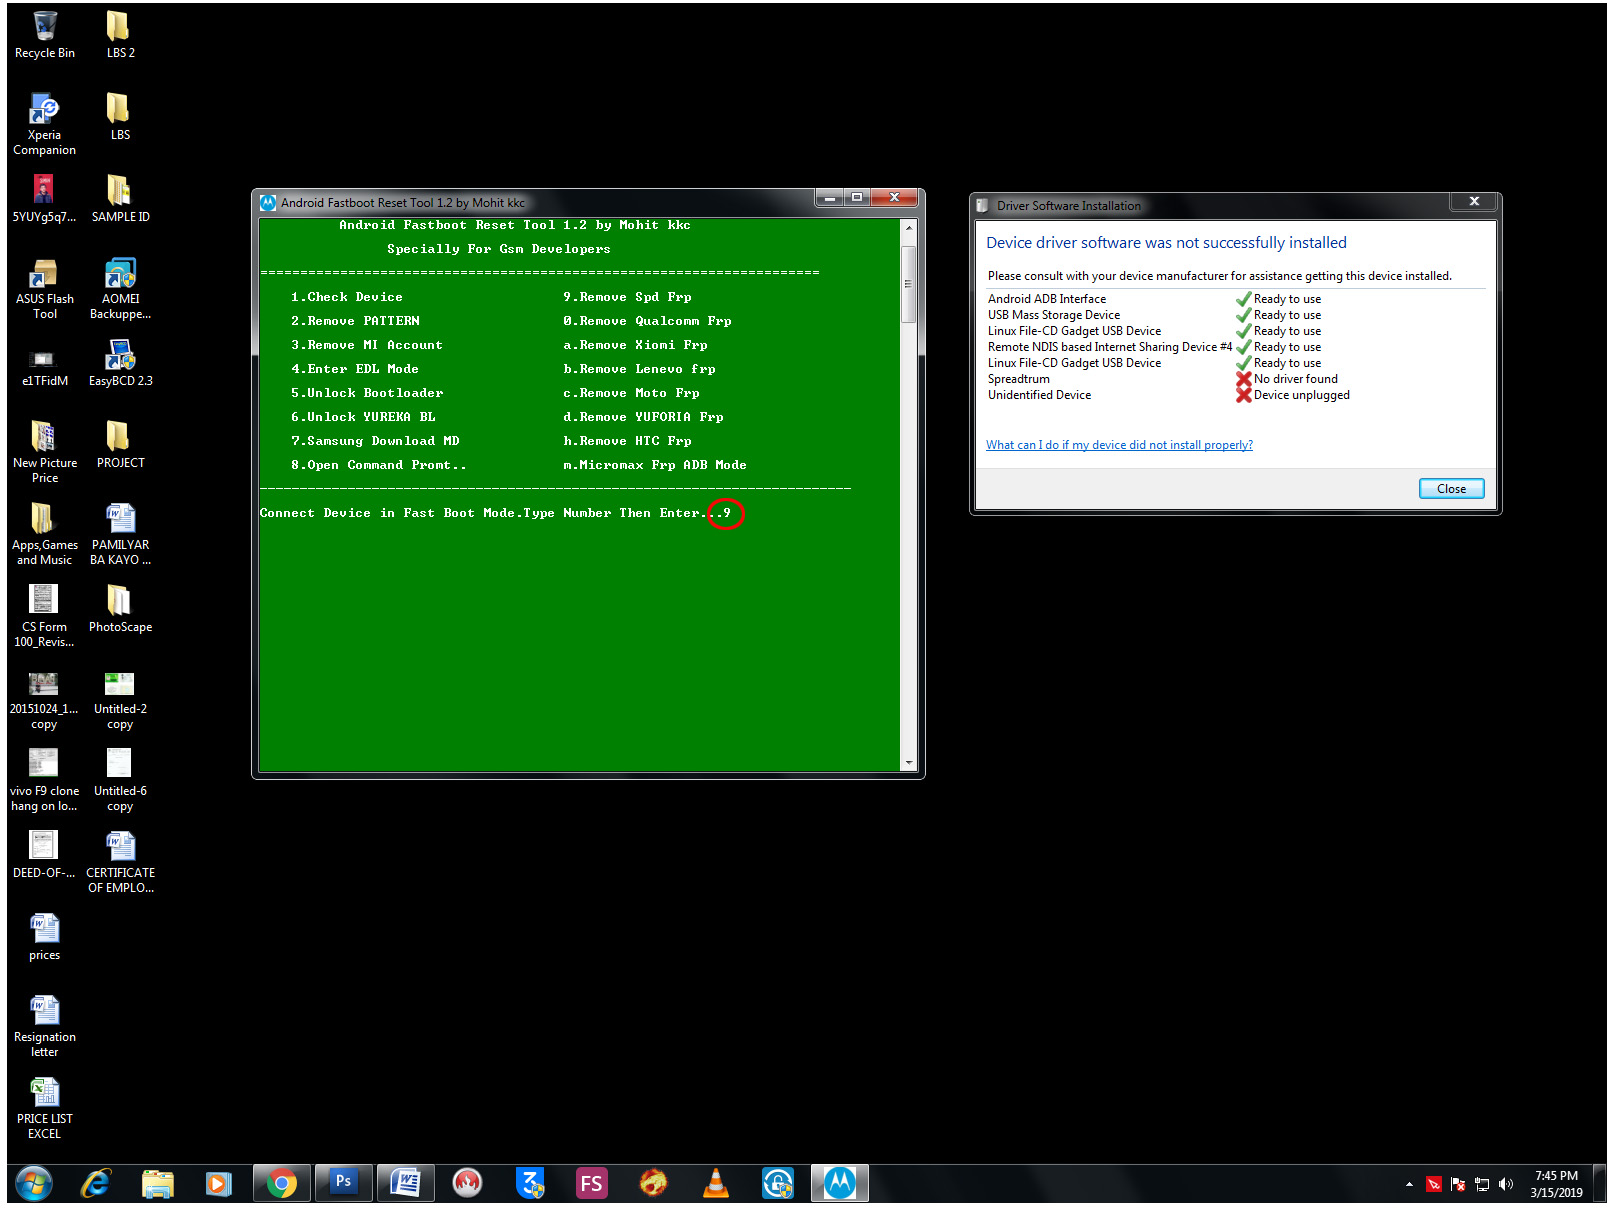Open the taskbar clock and date
1614x1209 pixels.
[x=1556, y=1184]
